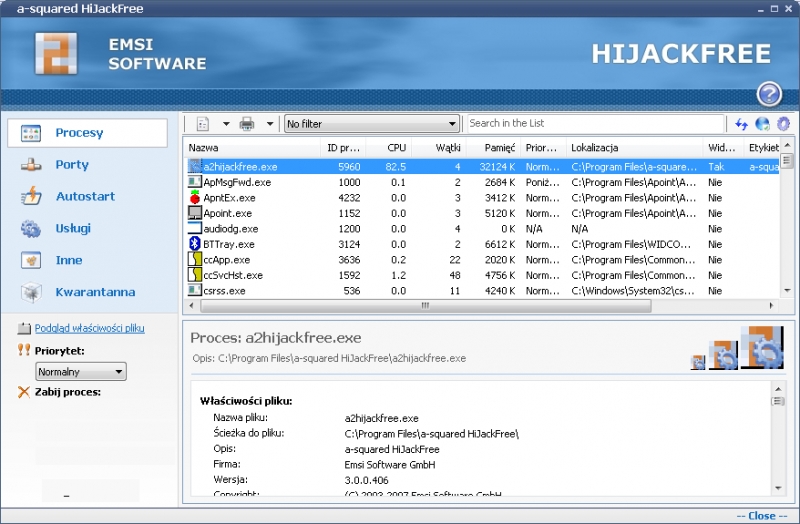
Task: Click the globe online lookup icon
Action: [762, 124]
